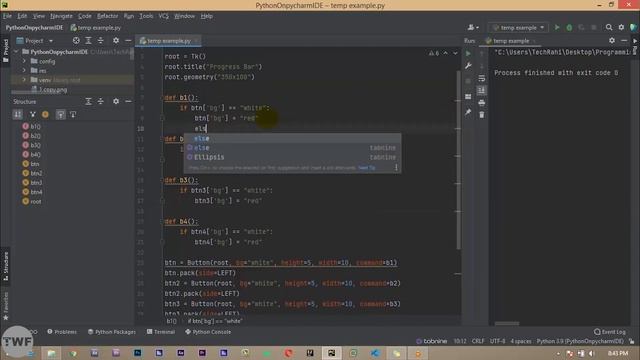Toggle soft-wrap in Run console

482,78
